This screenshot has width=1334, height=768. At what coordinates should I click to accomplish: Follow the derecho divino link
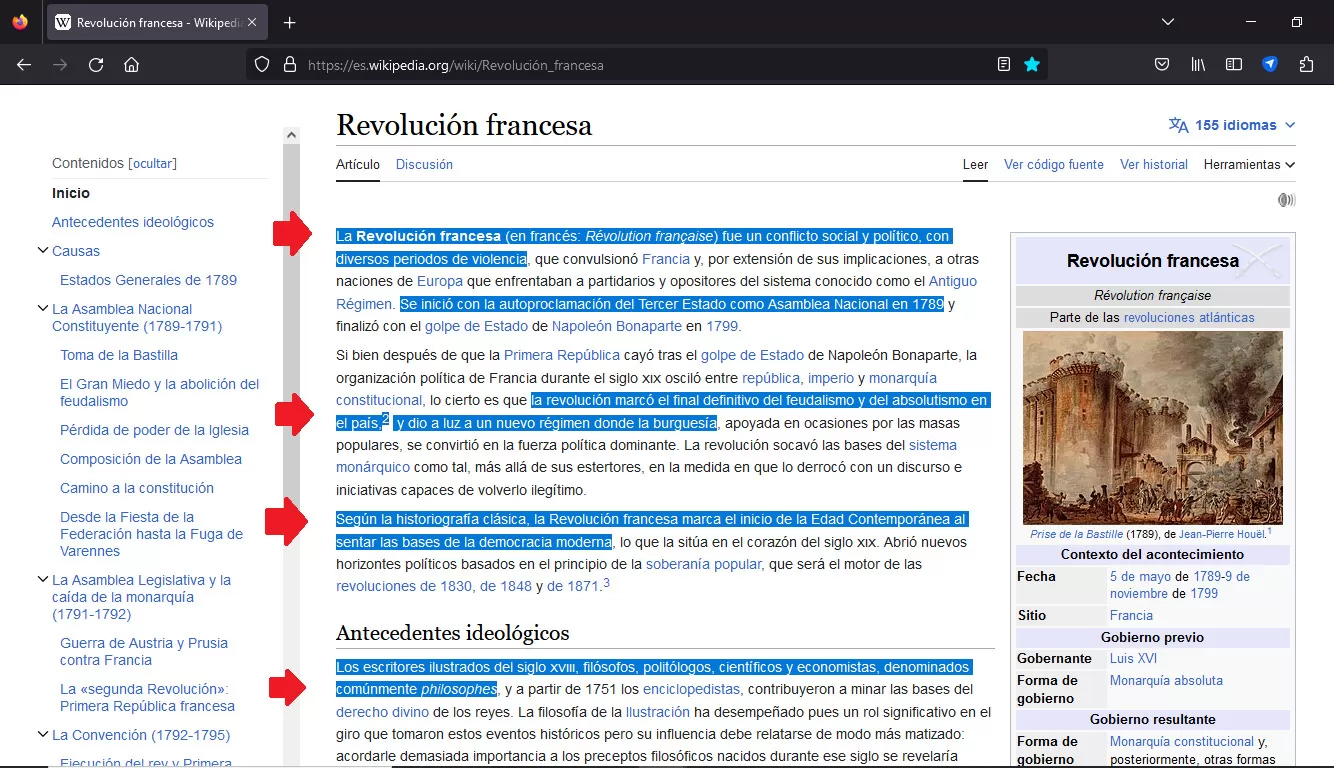382,712
